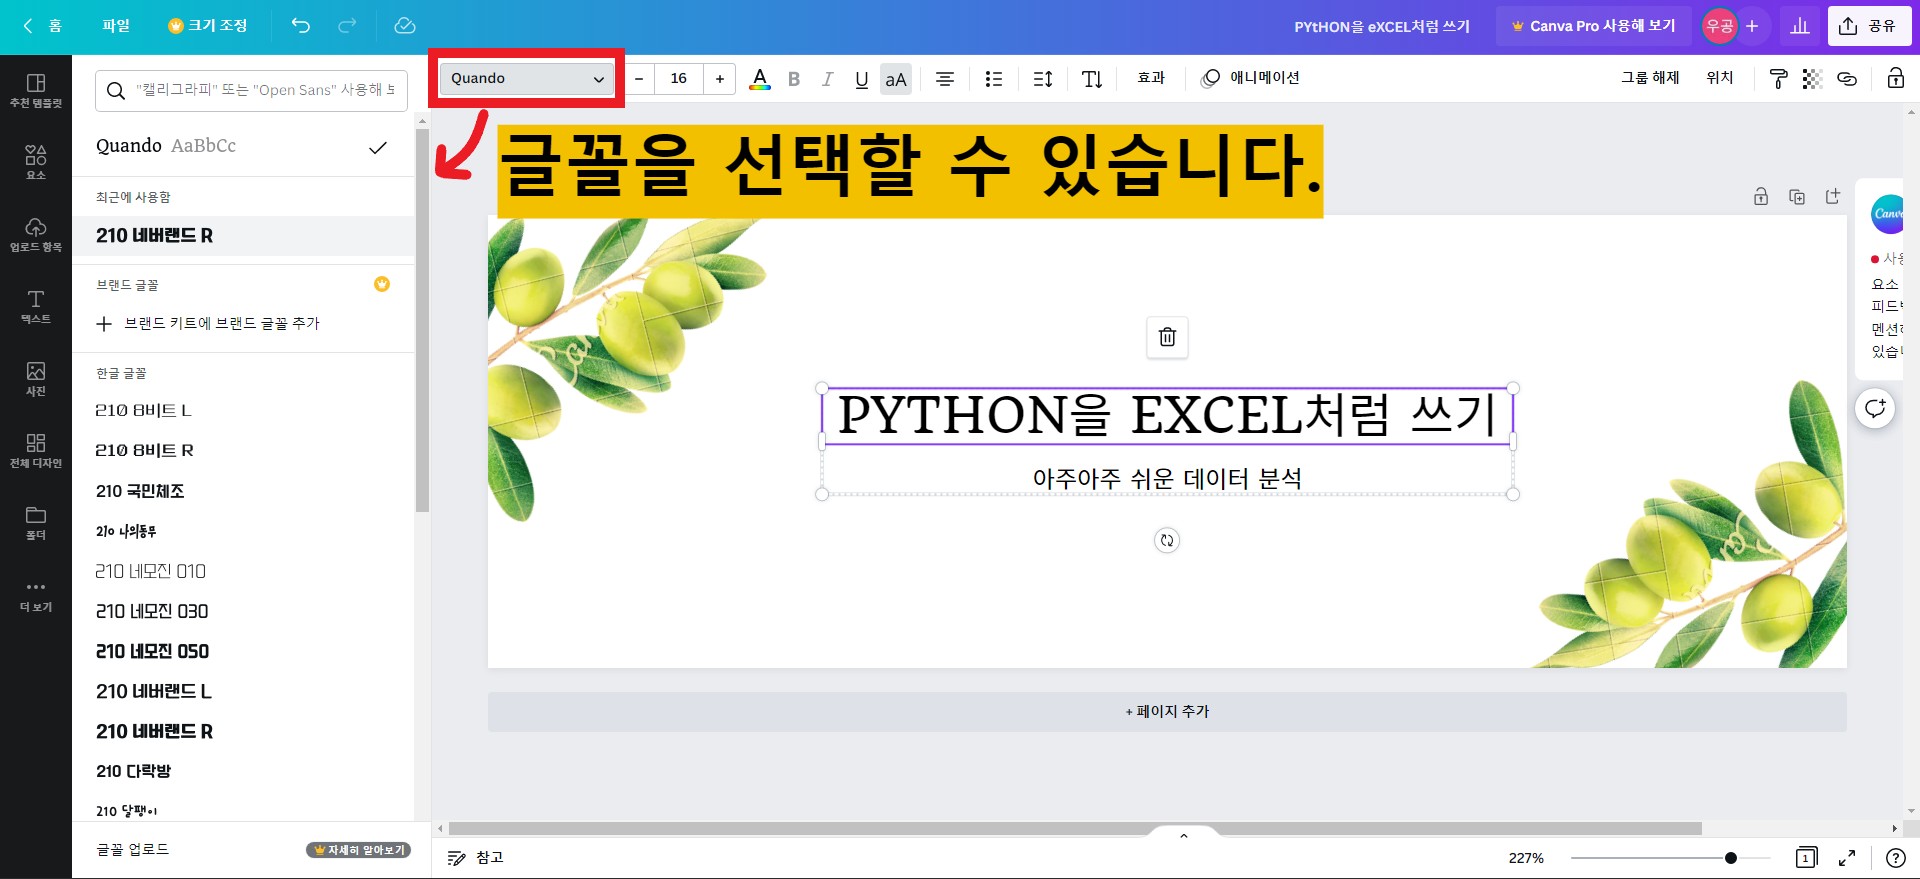Screen dimensions: 1920x879
Task: Click the + 페이지 추가 bar
Action: coord(1167,712)
